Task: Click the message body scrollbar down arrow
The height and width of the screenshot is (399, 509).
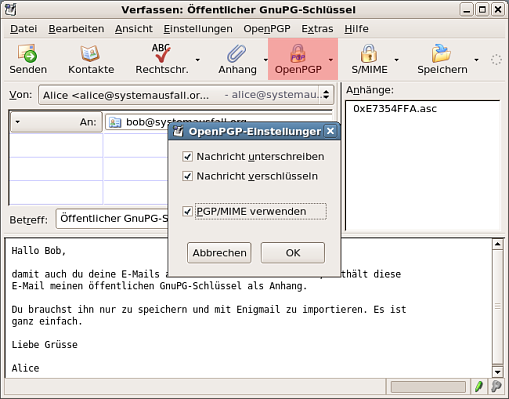Action: [x=498, y=372]
